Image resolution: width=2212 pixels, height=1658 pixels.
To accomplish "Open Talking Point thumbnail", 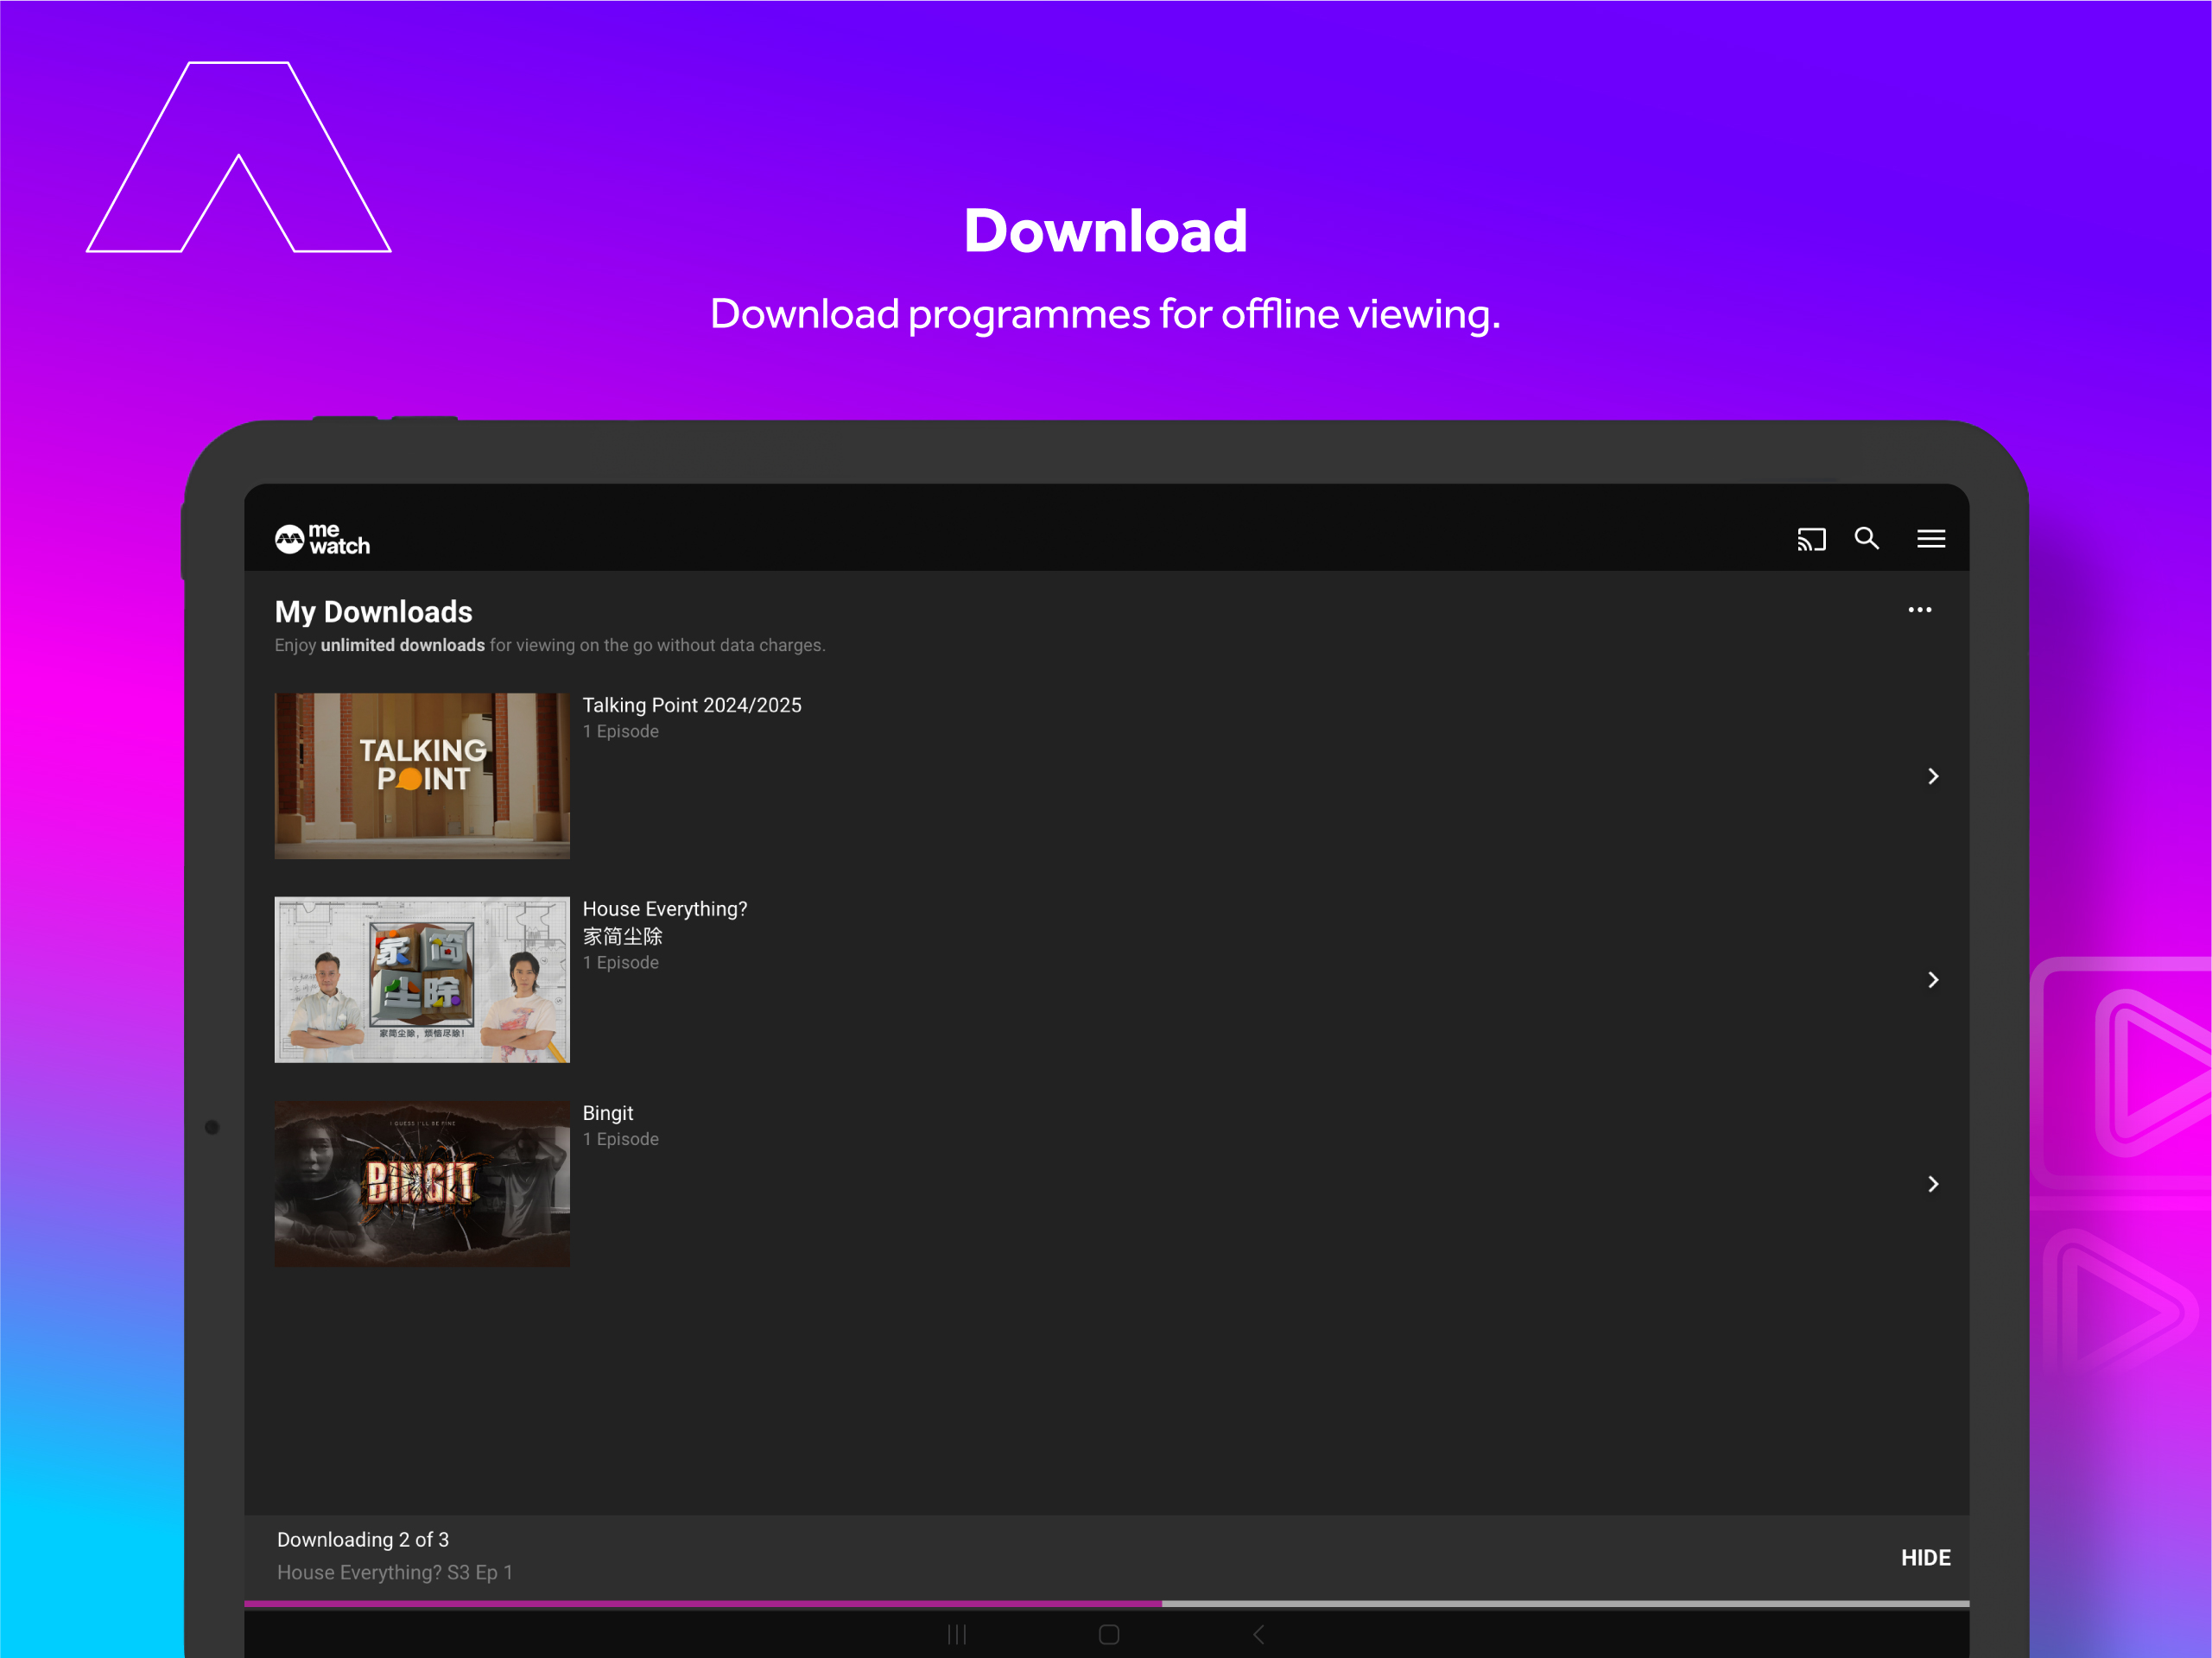I will tap(422, 776).
